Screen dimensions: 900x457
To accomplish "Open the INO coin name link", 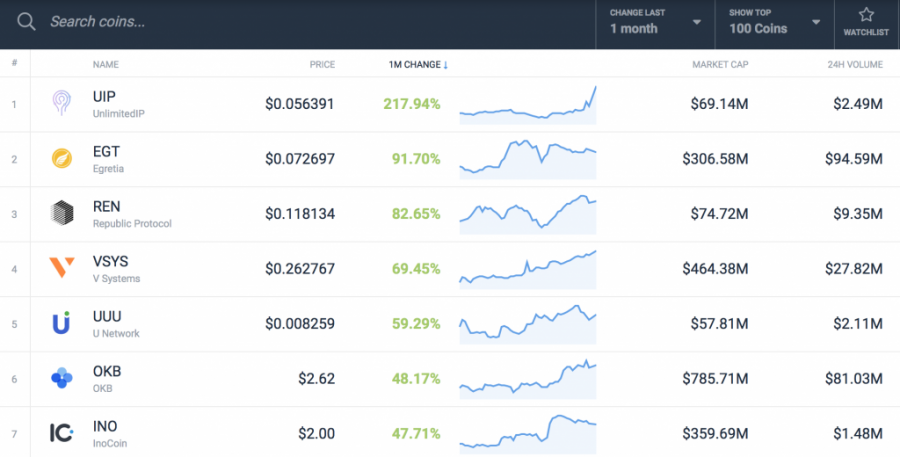I will coord(105,426).
